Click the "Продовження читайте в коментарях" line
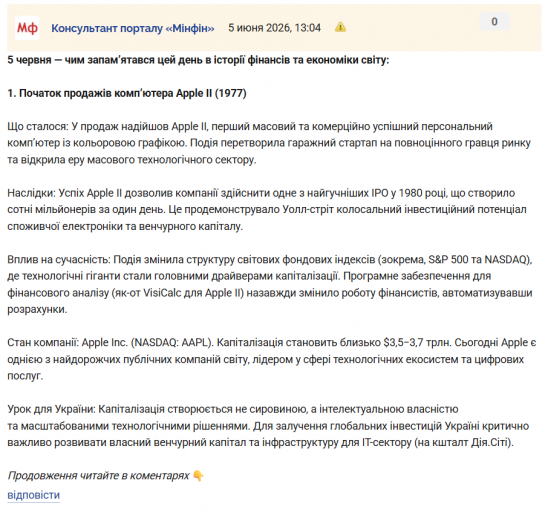Image resolution: width=548 pixels, height=512 pixels. click(x=98, y=476)
